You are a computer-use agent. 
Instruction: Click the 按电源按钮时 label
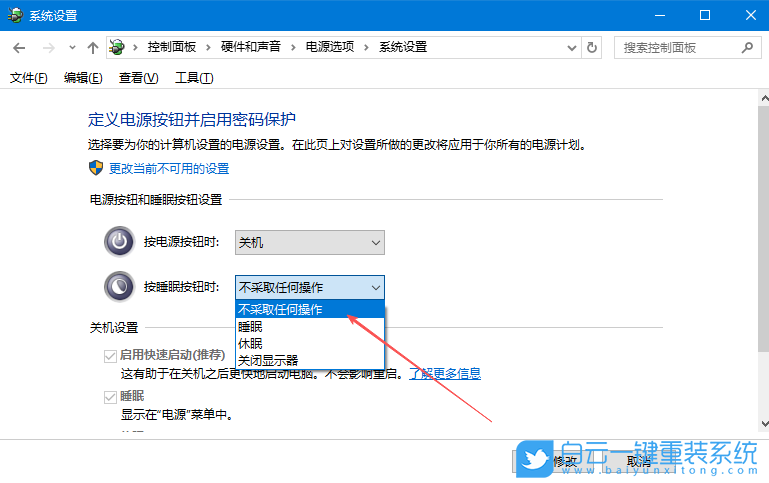[x=181, y=242]
